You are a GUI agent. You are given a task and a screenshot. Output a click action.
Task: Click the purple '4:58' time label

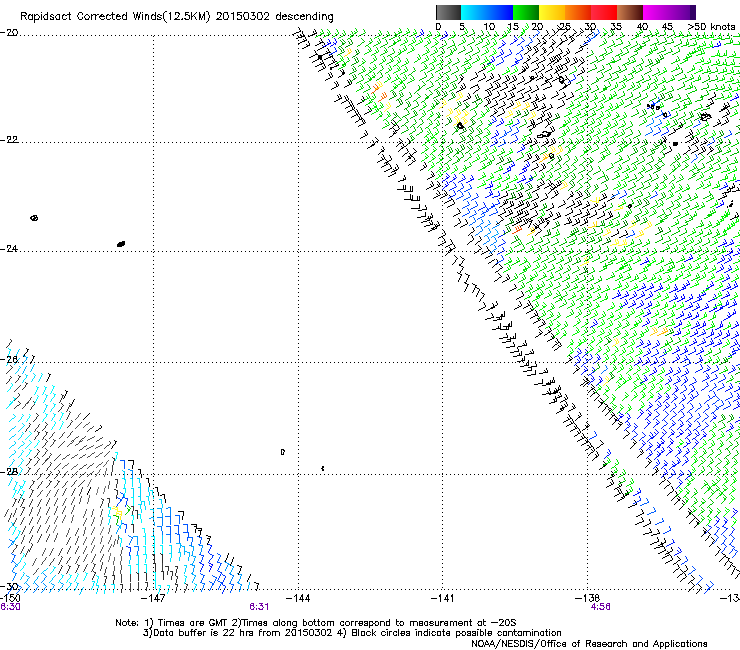(600, 607)
